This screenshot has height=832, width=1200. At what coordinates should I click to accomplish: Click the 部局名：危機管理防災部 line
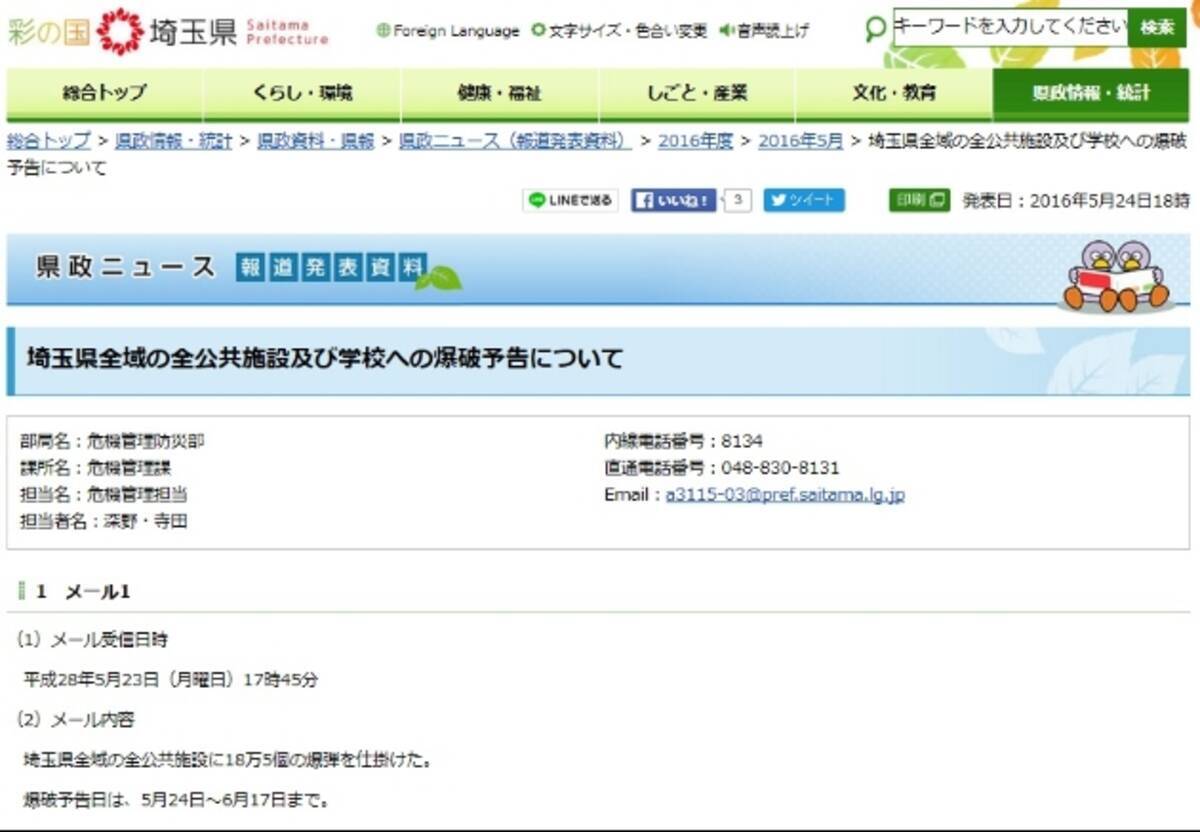(113, 440)
